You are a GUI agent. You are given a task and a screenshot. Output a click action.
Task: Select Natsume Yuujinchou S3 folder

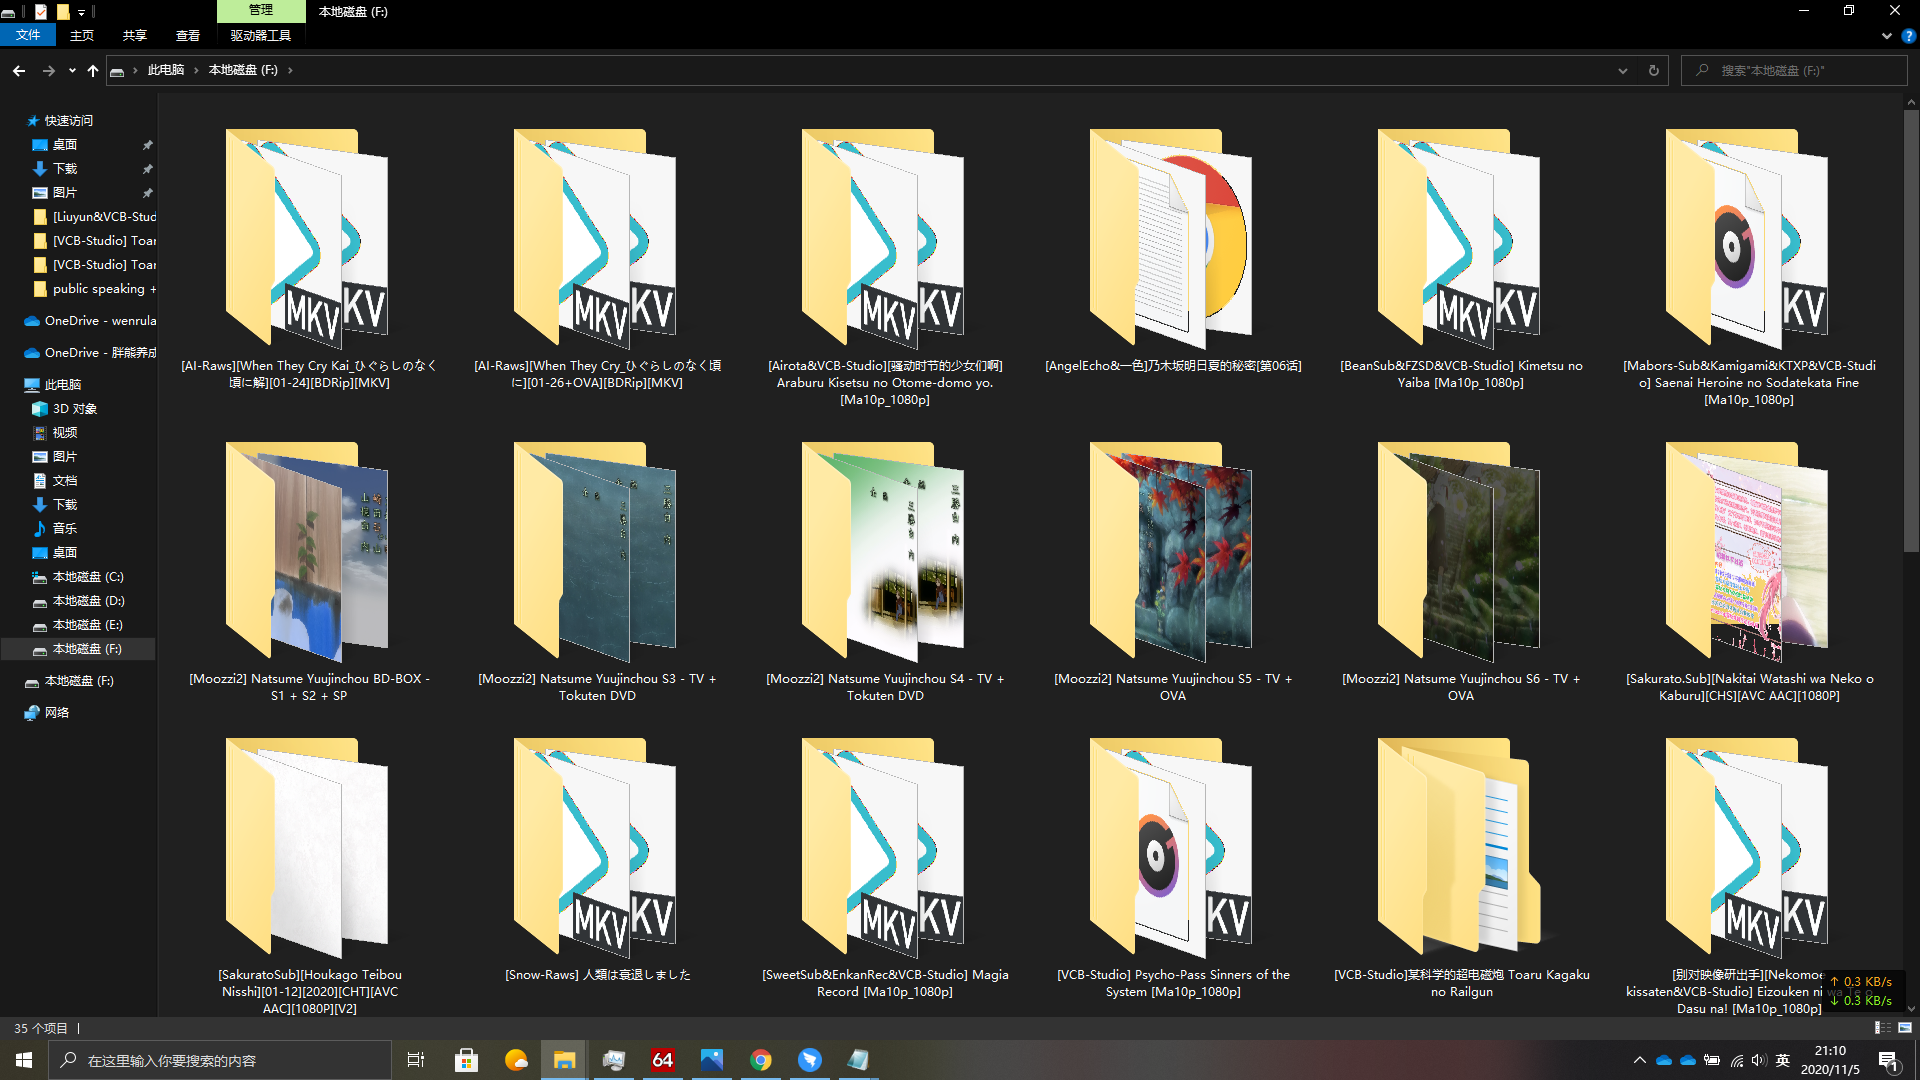pos(597,572)
